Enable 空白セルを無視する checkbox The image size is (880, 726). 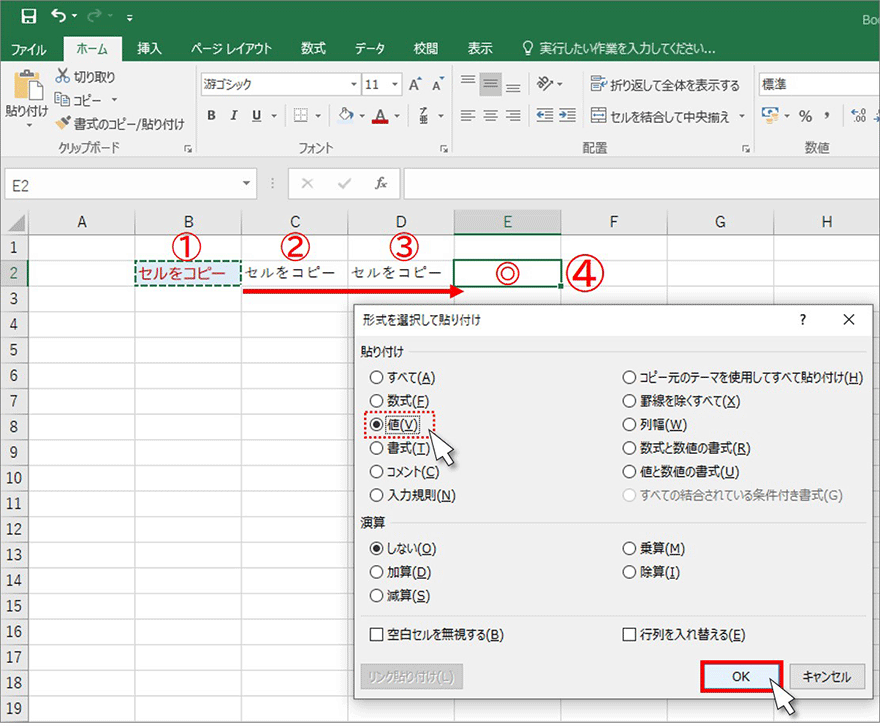coord(377,634)
